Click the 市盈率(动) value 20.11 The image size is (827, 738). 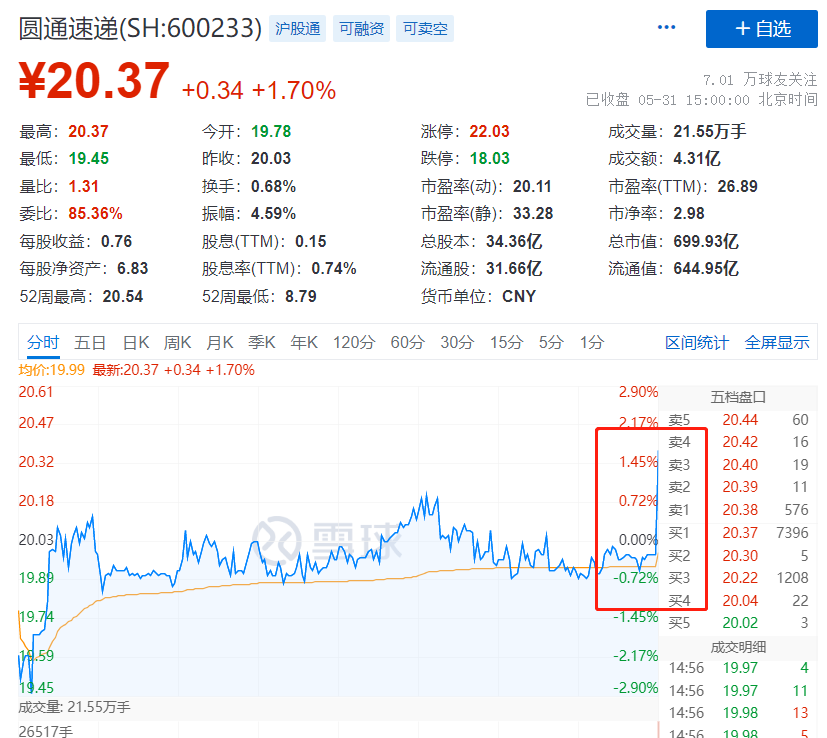pyautogui.click(x=532, y=186)
